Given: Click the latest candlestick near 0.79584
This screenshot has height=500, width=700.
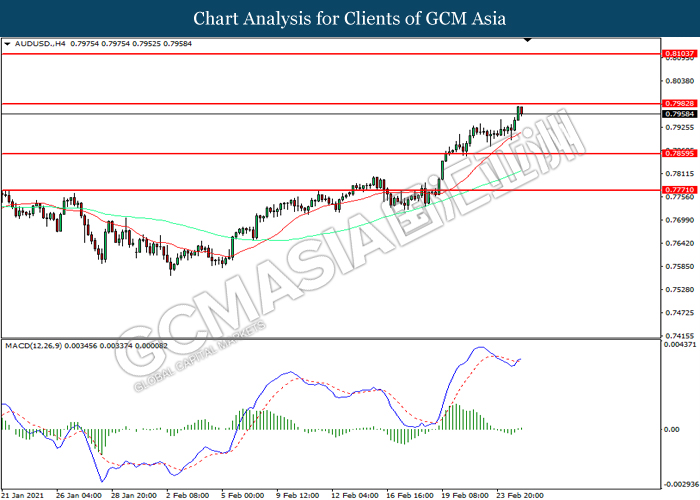Looking at the screenshot, I should tap(521, 111).
